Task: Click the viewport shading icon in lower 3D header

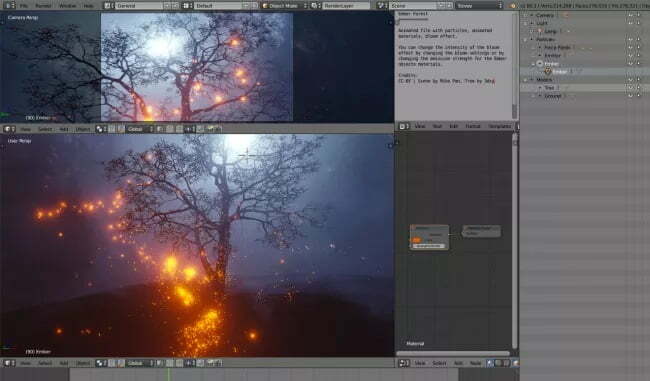Action: point(100,363)
